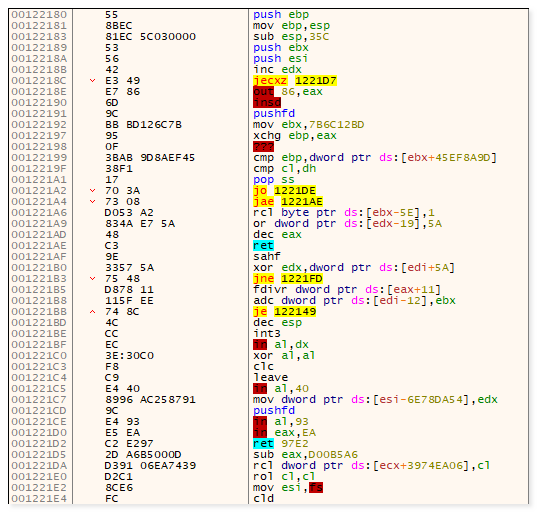Select the address 00122180
This screenshot has width=537, height=512.
click(39, 15)
